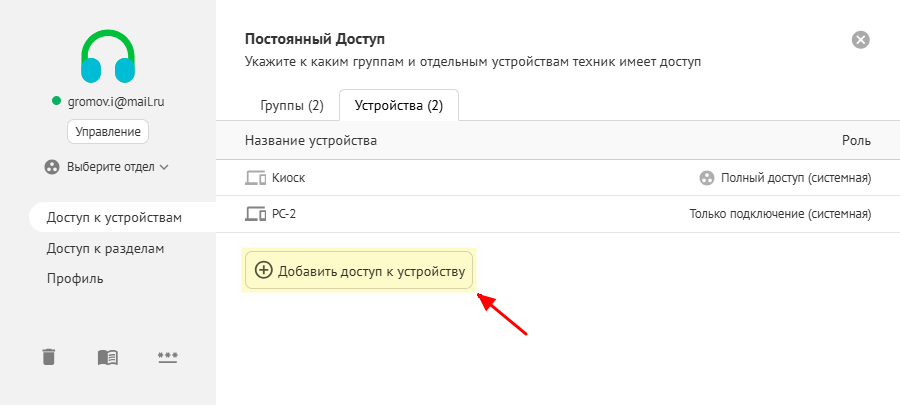Click the department group icon
This screenshot has height=405, width=900.
53,167
